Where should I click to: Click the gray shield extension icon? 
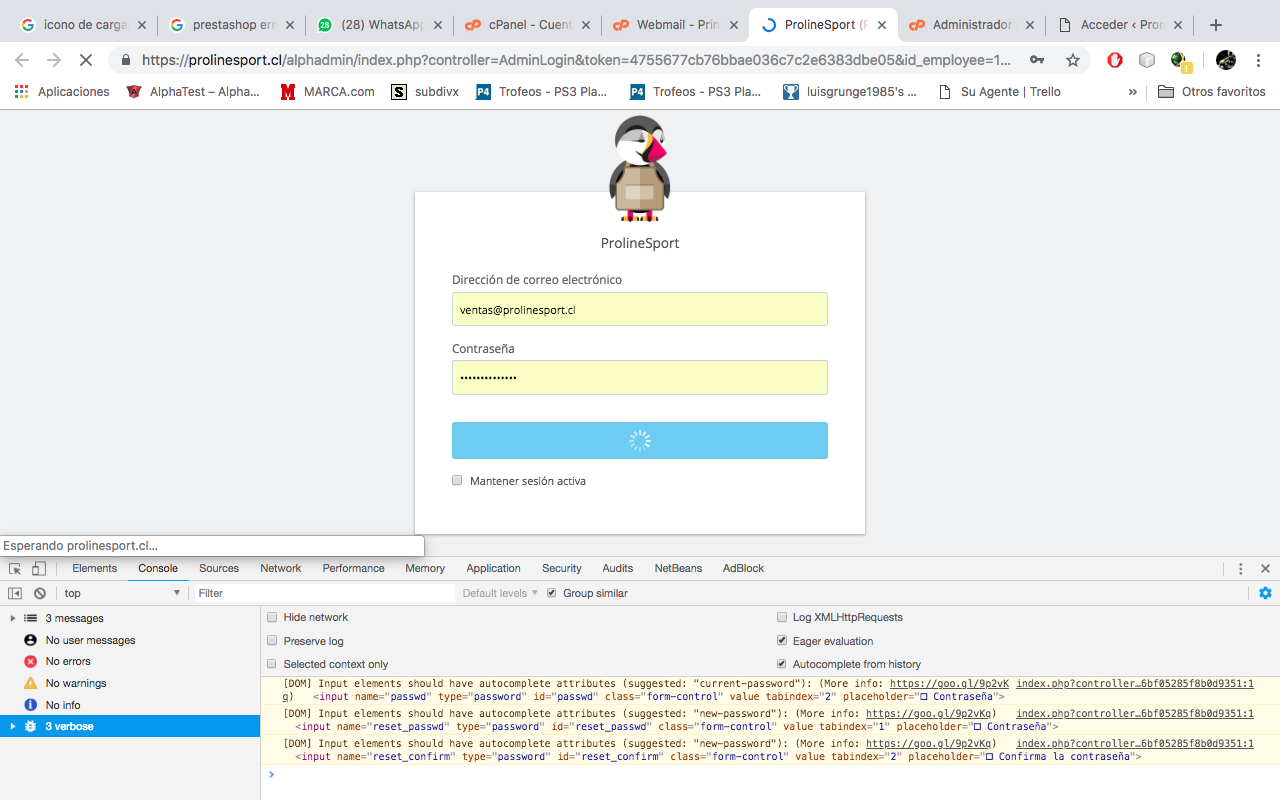pos(1147,60)
